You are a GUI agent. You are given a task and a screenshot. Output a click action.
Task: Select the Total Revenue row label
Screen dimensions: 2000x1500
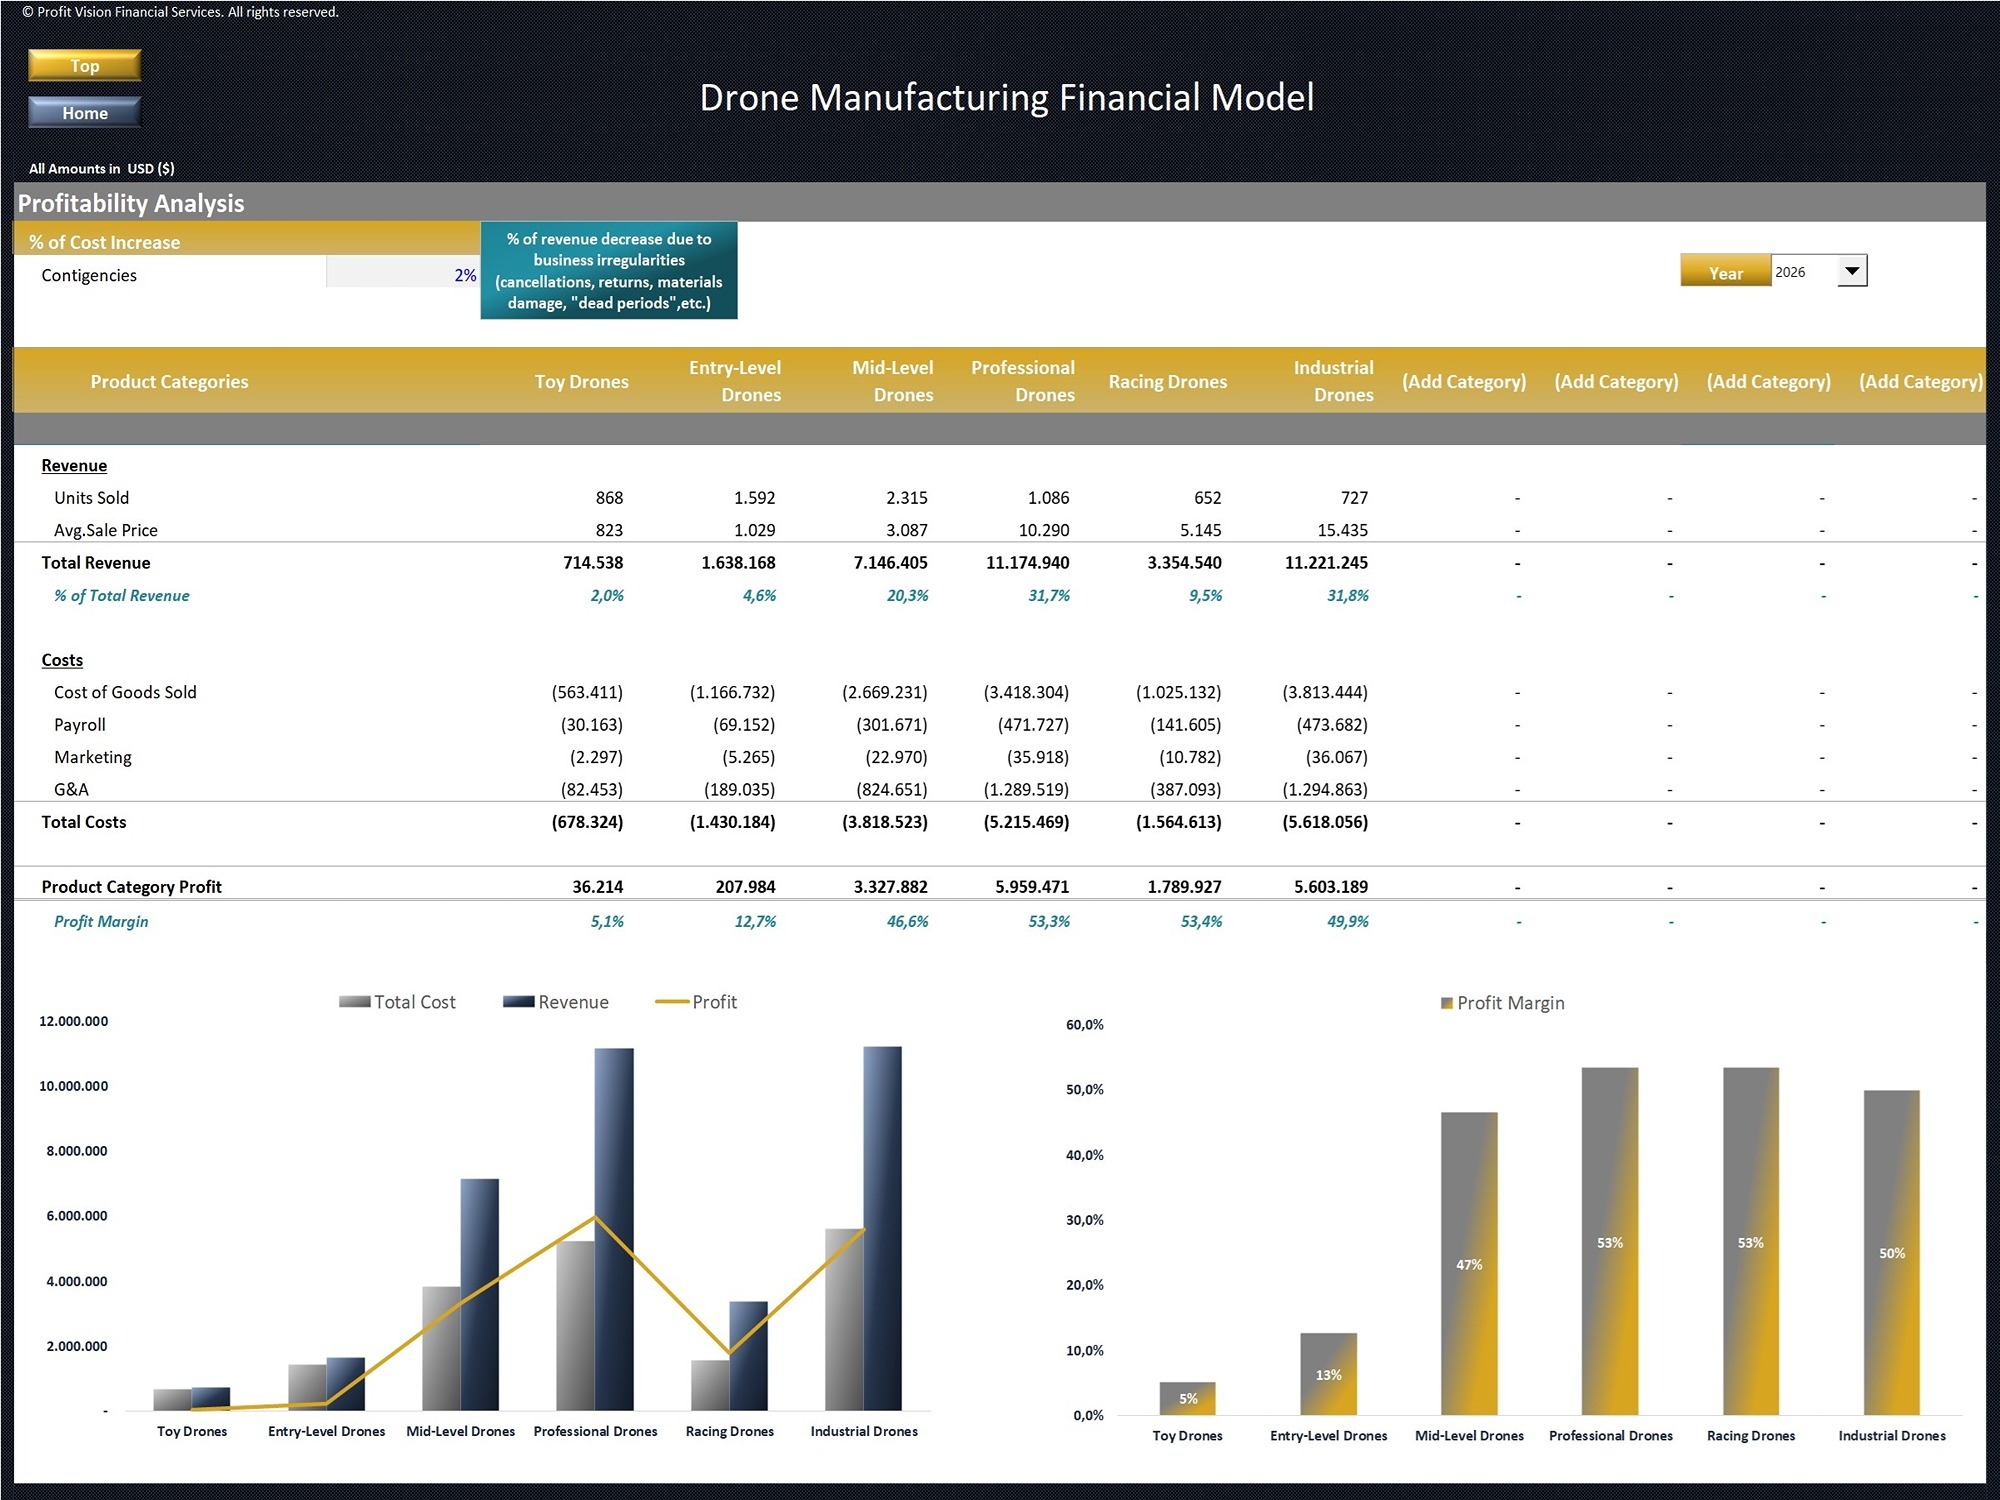95,563
